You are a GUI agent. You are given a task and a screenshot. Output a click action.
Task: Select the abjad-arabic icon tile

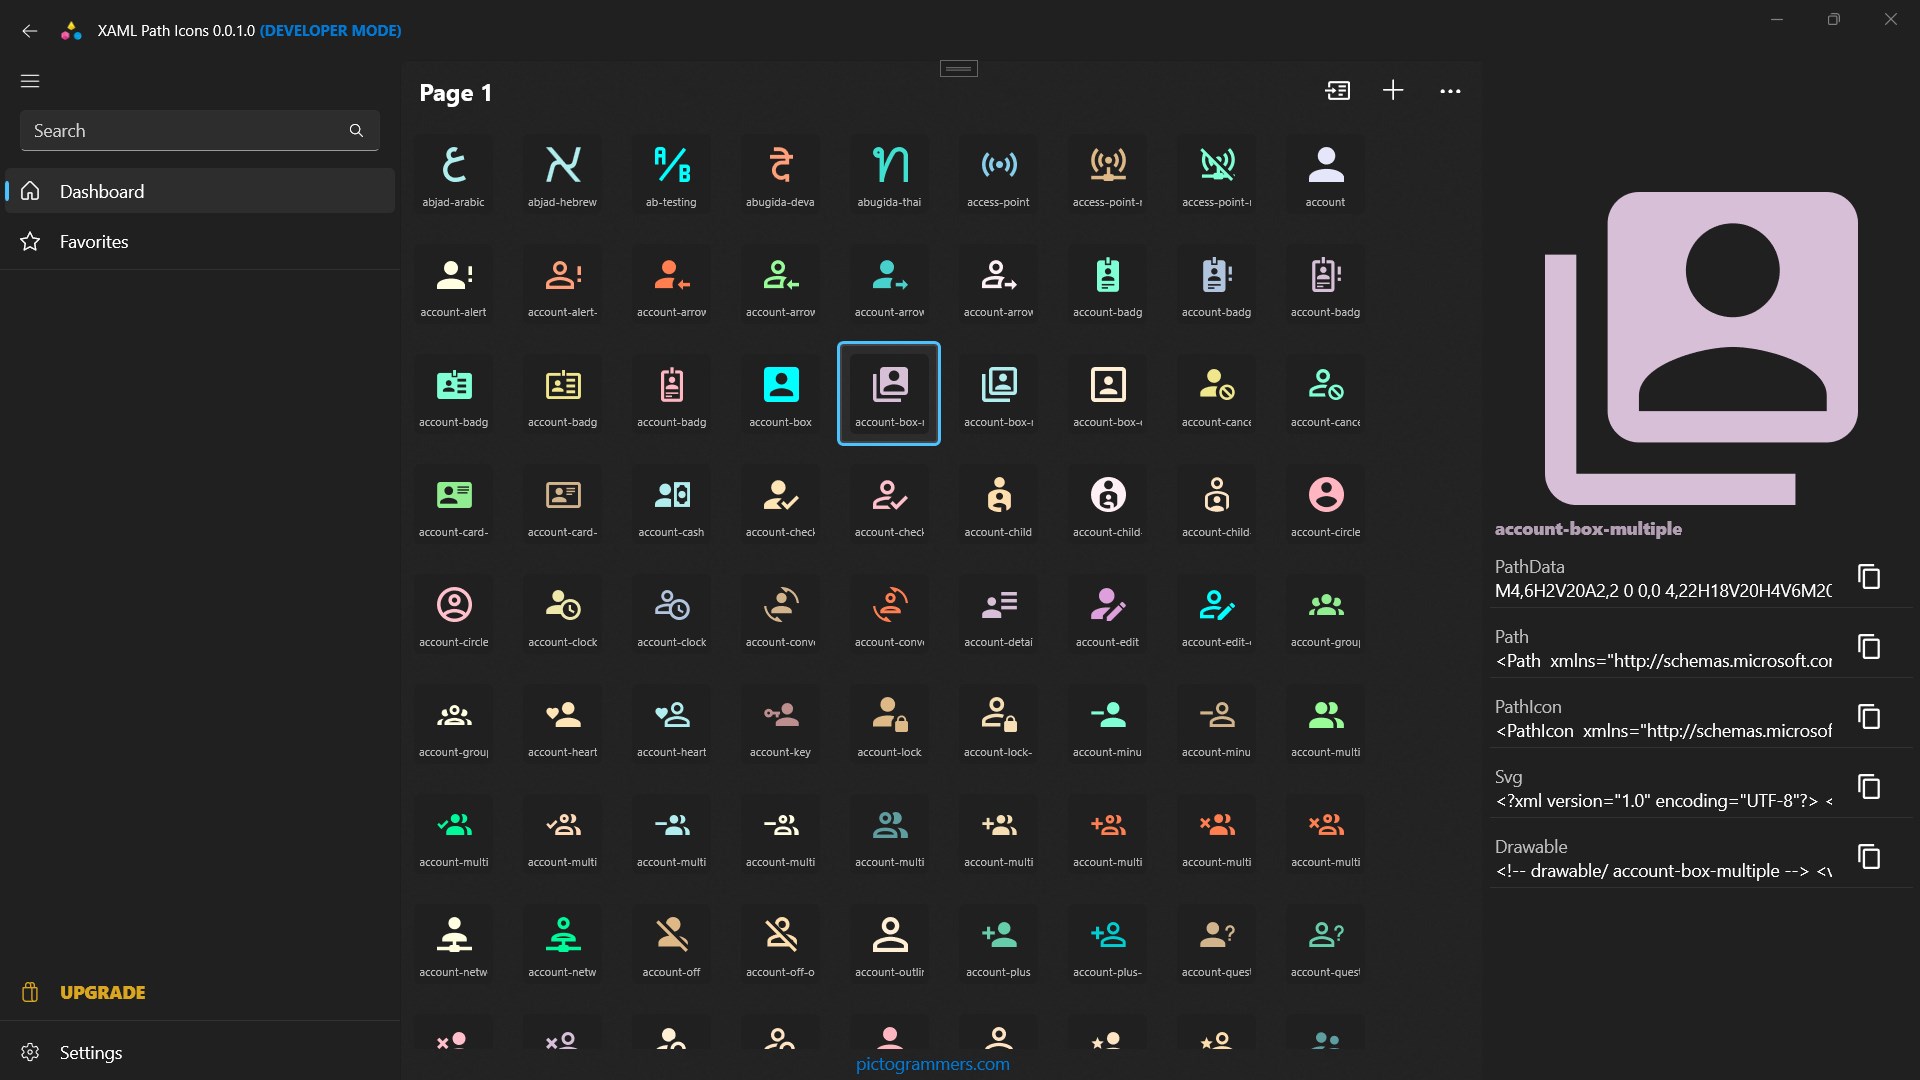453,174
